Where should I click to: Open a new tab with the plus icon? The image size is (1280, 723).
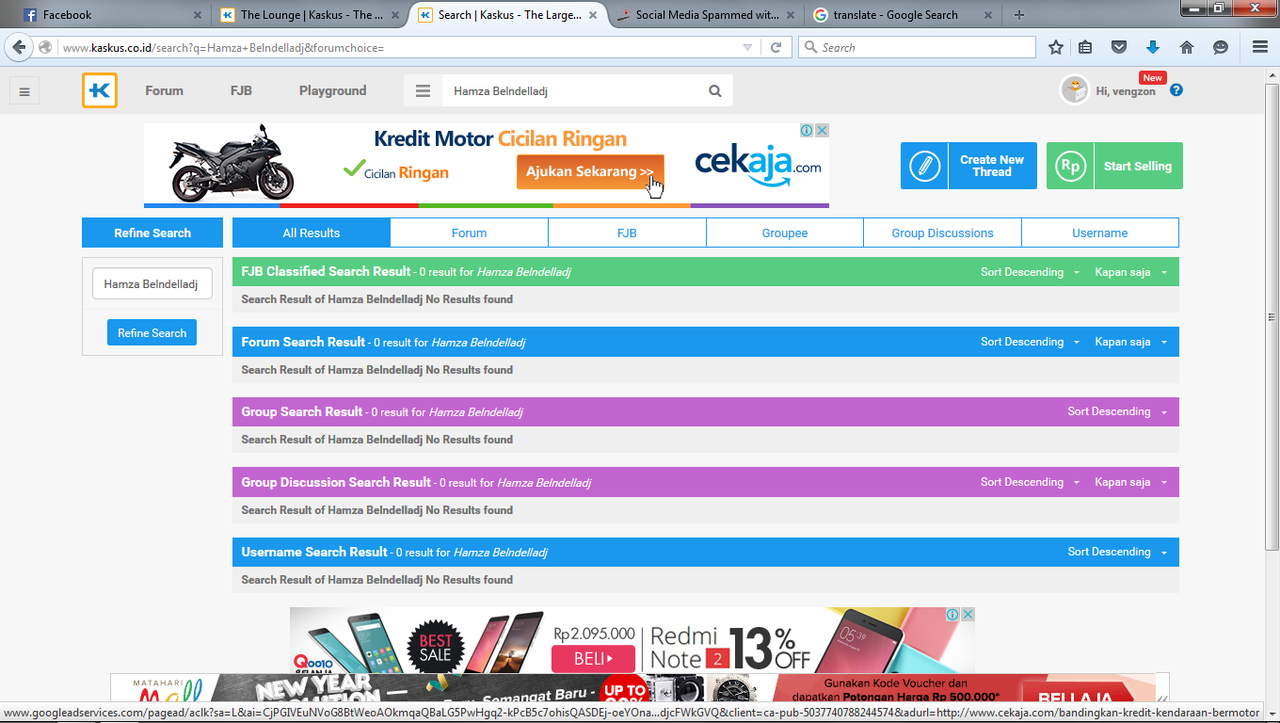pyautogui.click(x=1019, y=15)
